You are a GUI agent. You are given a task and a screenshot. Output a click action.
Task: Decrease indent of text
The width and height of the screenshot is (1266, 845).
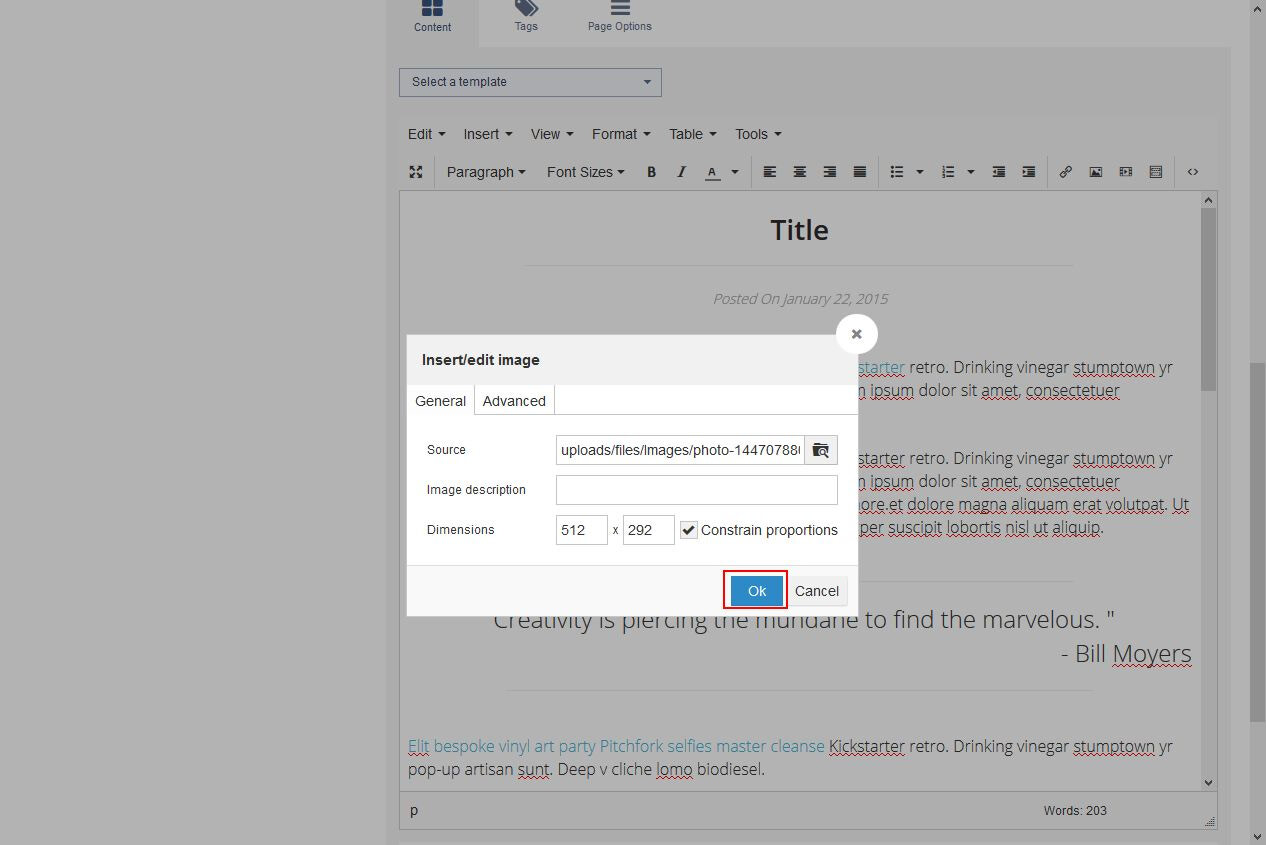click(998, 172)
